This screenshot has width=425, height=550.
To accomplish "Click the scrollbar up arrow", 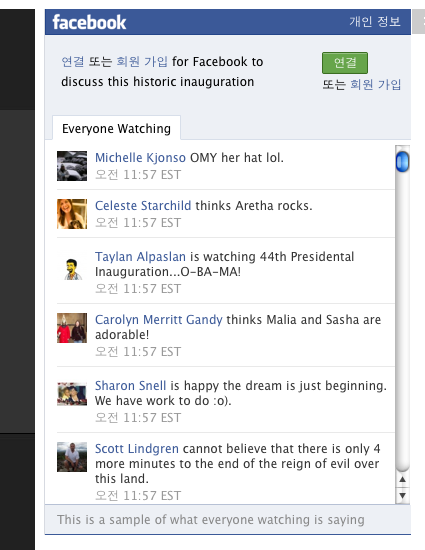I will coord(403,479).
